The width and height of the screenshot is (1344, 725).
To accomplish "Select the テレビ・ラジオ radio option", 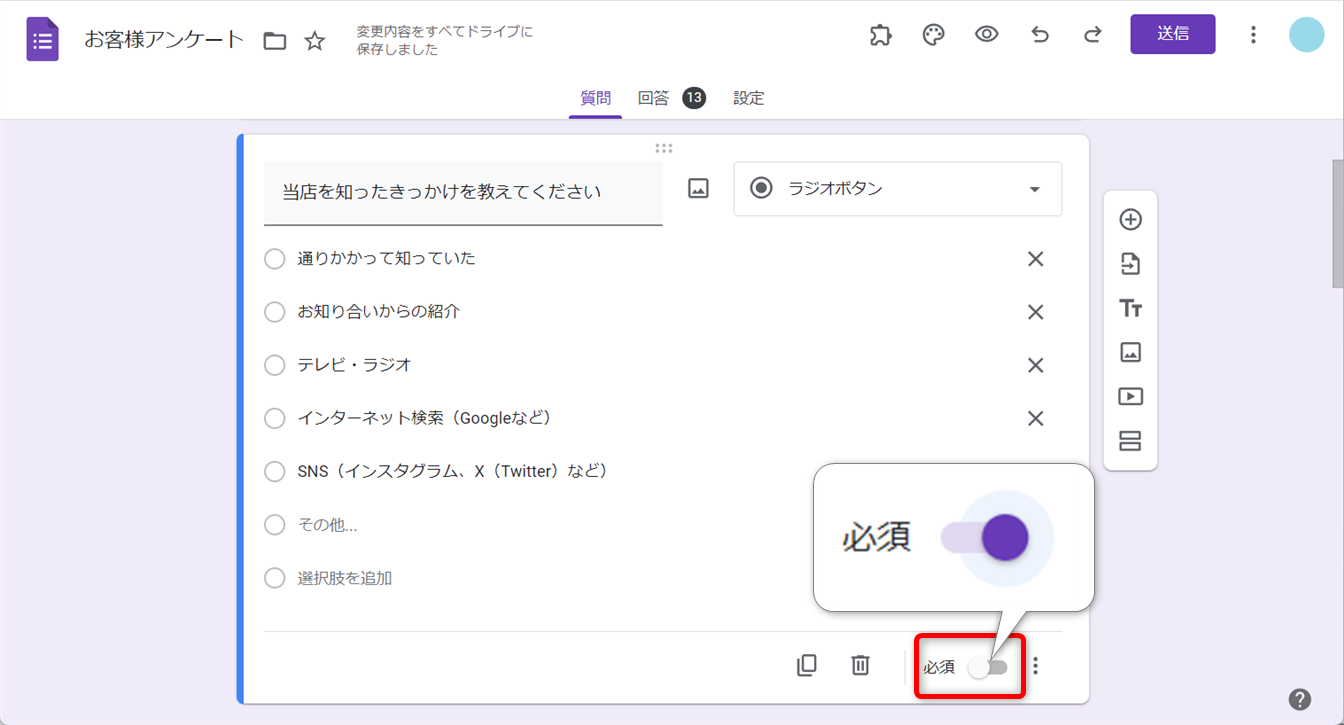I will pos(275,365).
